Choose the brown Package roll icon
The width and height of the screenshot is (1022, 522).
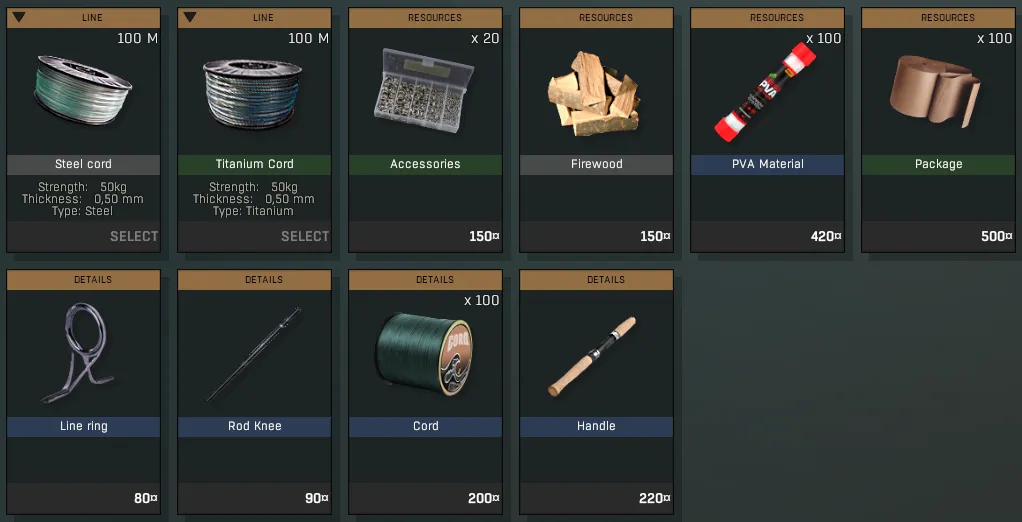coord(935,90)
